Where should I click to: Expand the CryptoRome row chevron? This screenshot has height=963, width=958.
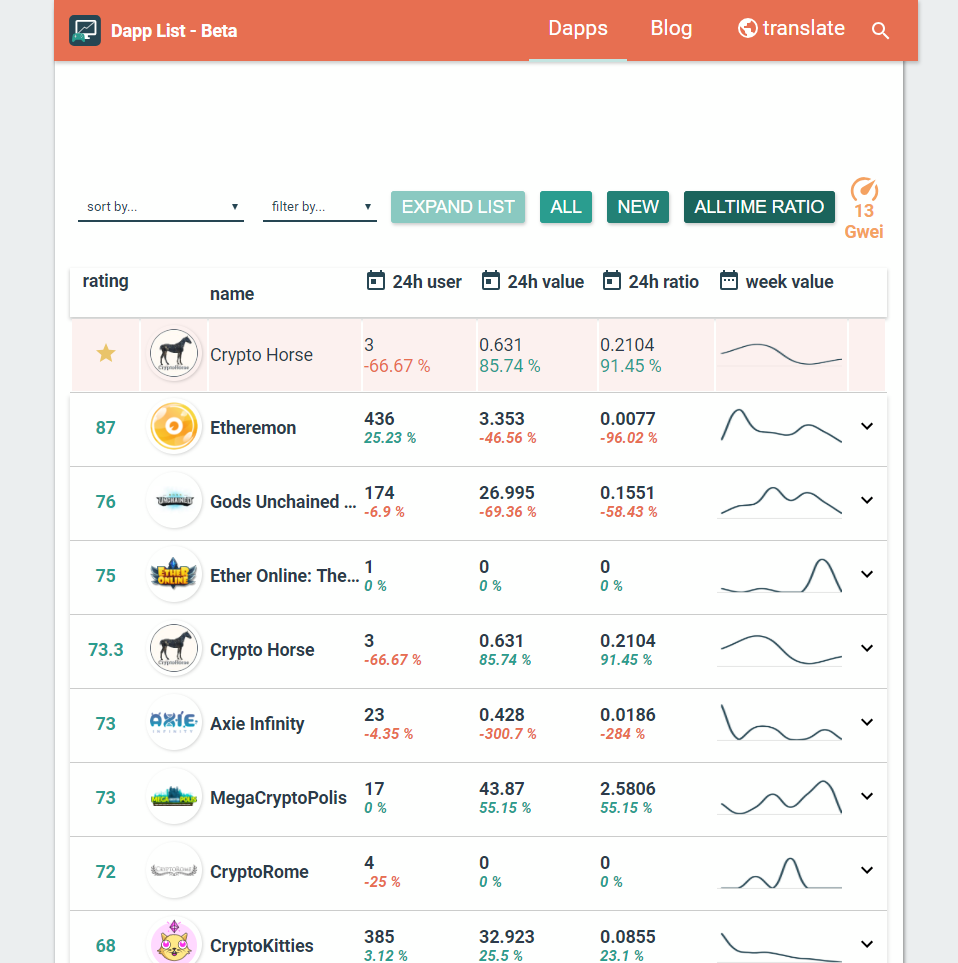[x=867, y=870]
